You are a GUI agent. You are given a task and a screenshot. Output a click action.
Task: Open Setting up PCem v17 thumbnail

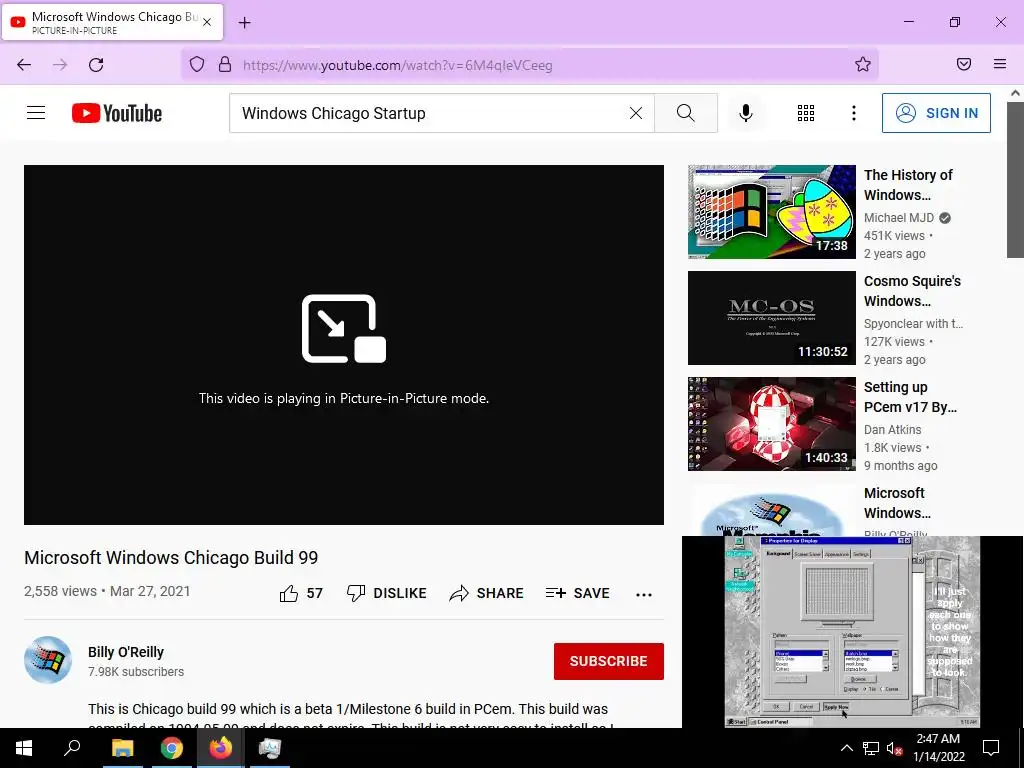771,424
